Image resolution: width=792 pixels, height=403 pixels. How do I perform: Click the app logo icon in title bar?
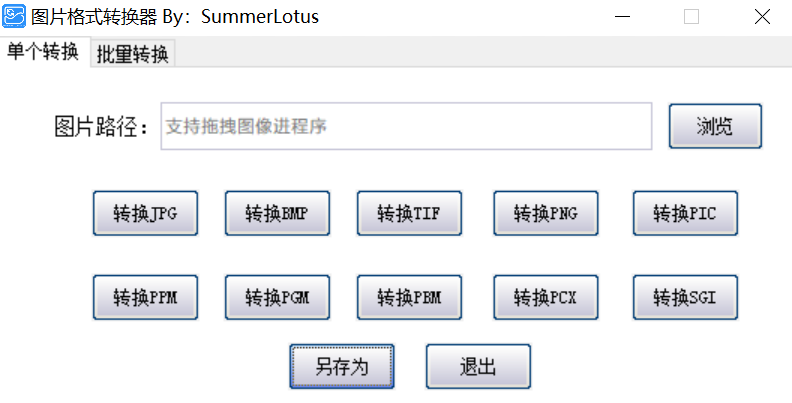15,16
